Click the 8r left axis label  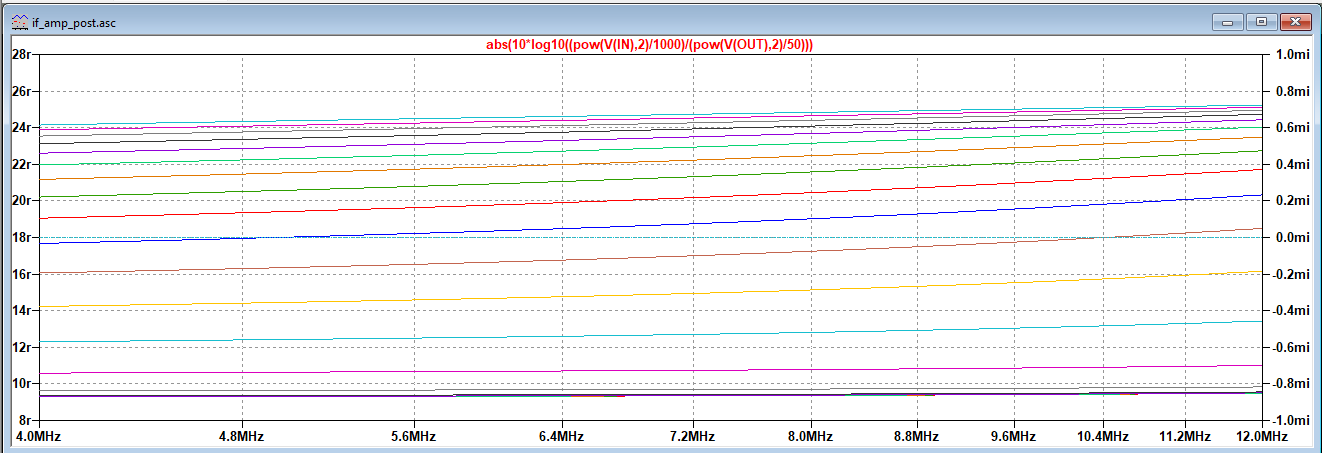25,420
